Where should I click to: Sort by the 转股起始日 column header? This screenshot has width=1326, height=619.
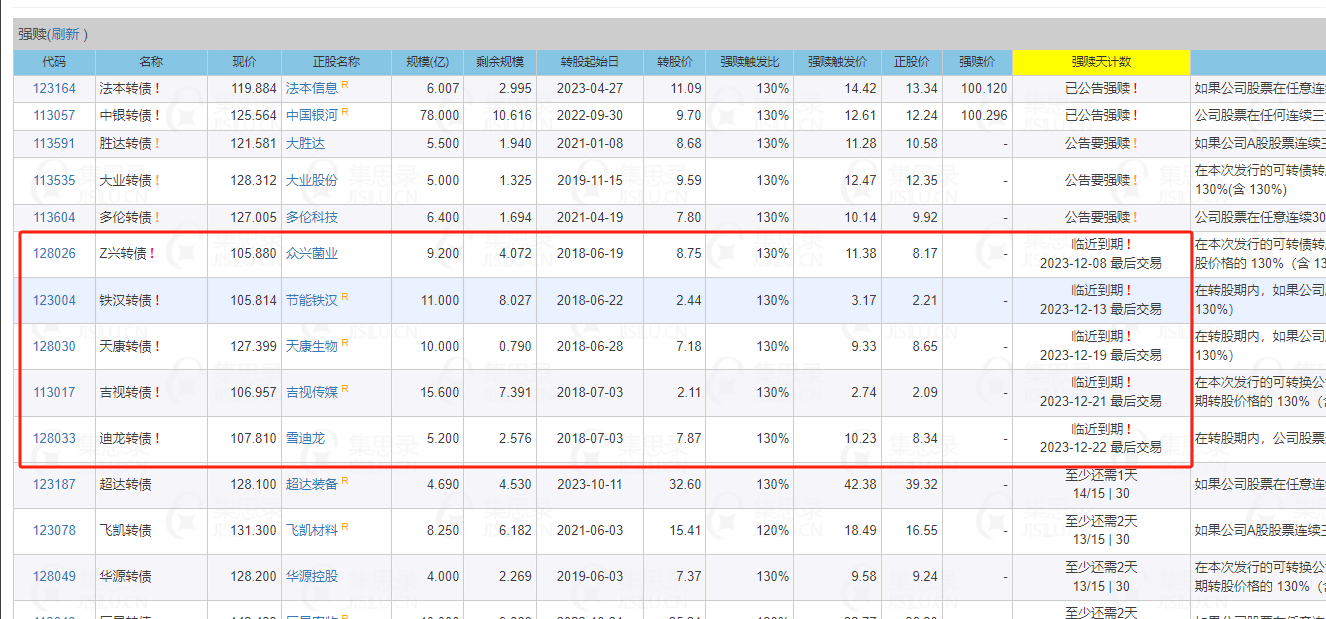(x=589, y=62)
